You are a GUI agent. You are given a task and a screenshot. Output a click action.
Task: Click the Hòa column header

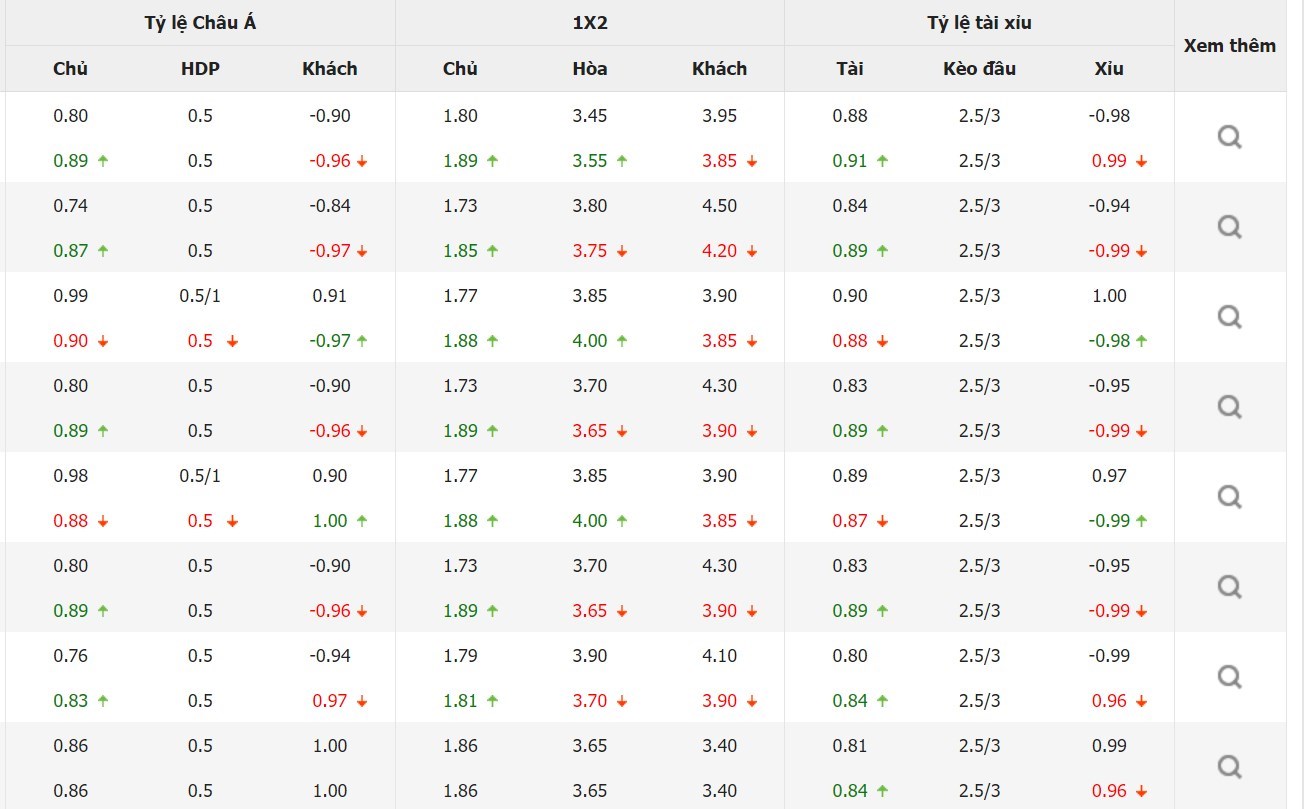pyautogui.click(x=590, y=69)
